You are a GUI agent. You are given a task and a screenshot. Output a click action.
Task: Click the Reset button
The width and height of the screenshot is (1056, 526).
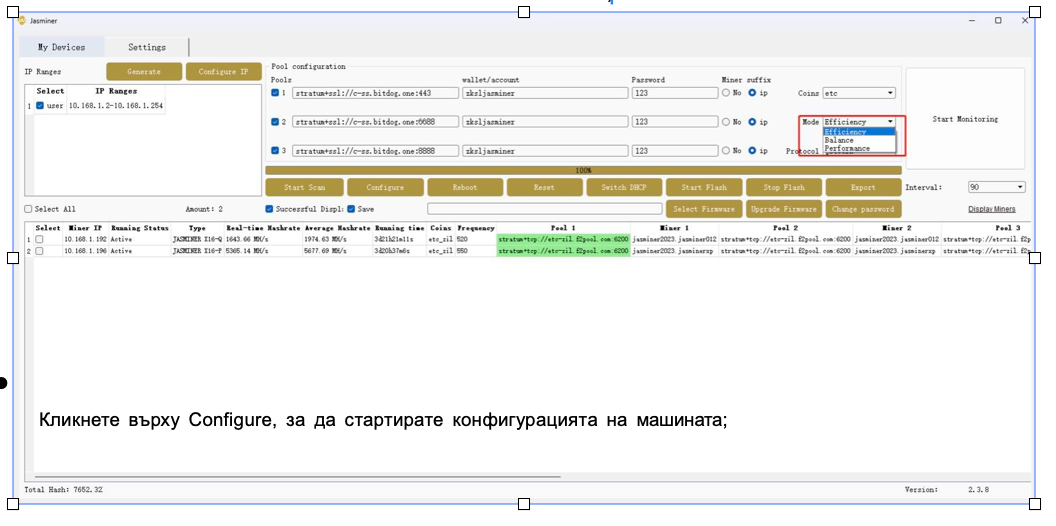544,187
